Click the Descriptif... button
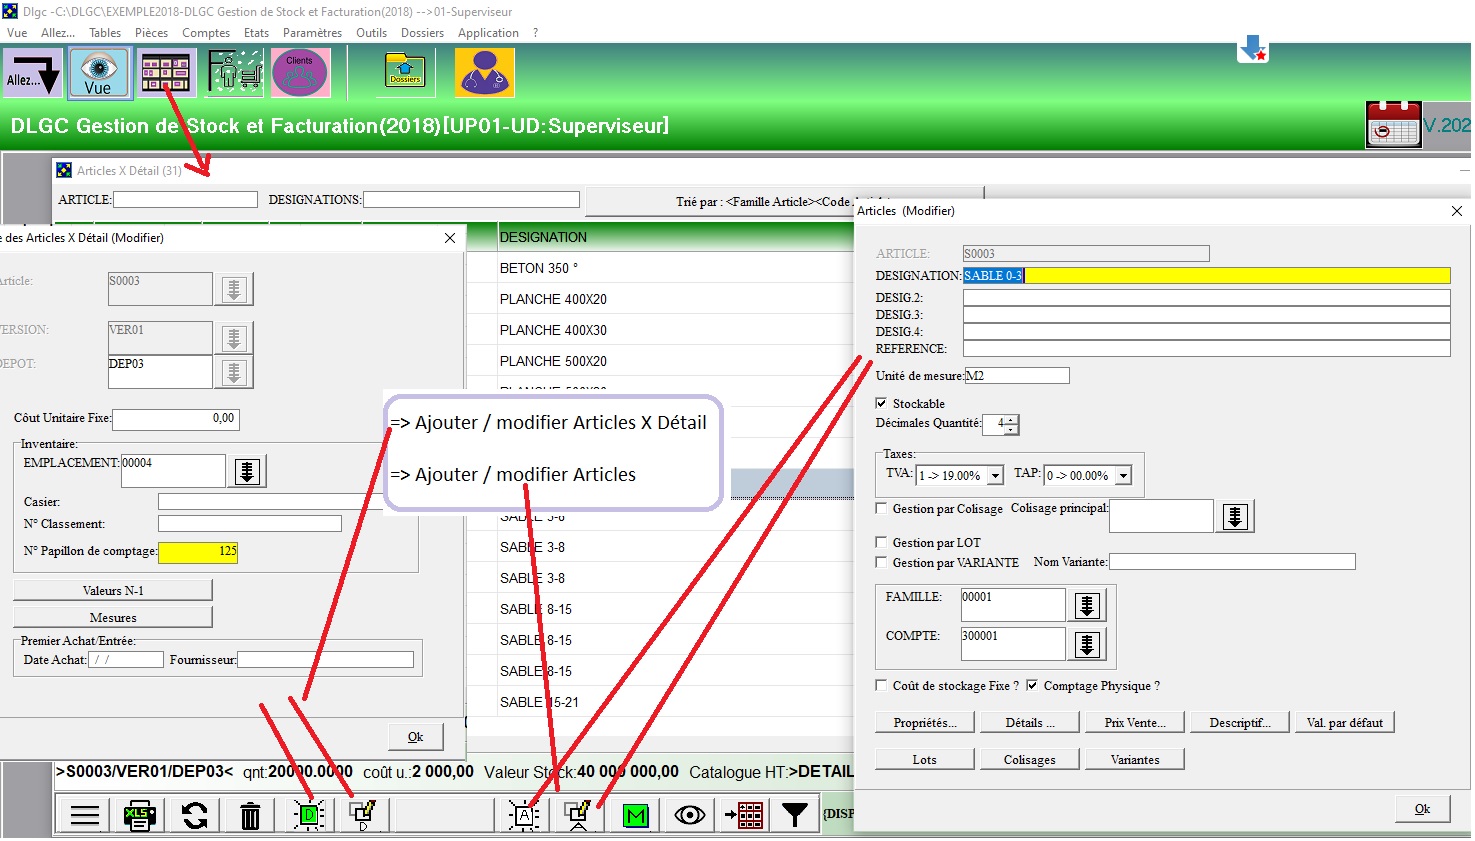1475x841 pixels. click(1239, 722)
